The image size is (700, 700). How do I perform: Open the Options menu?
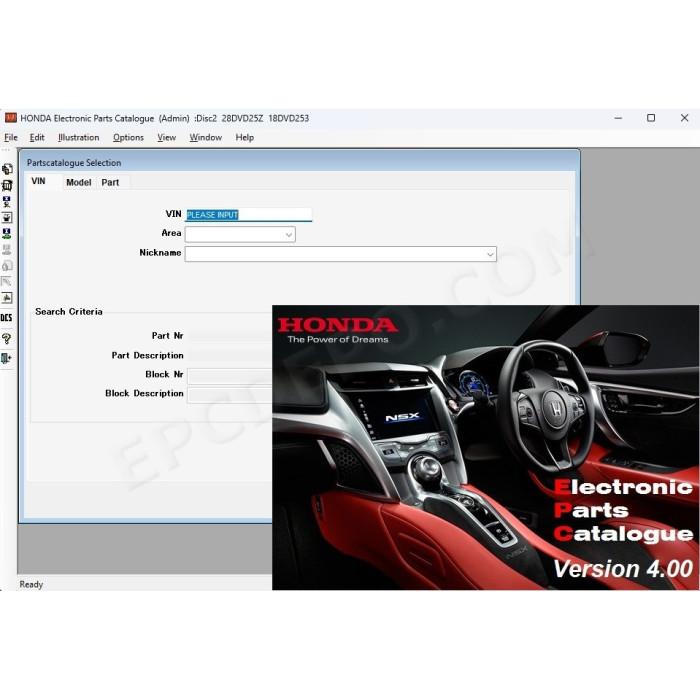[x=128, y=138]
